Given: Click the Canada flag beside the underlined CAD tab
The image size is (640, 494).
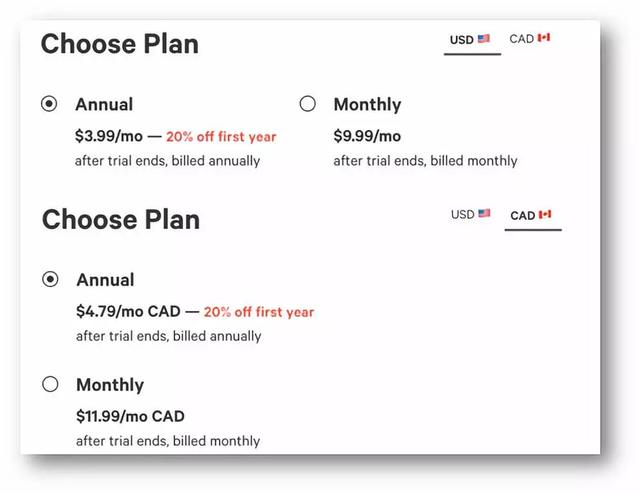Looking at the screenshot, I should pyautogui.click(x=545, y=215).
